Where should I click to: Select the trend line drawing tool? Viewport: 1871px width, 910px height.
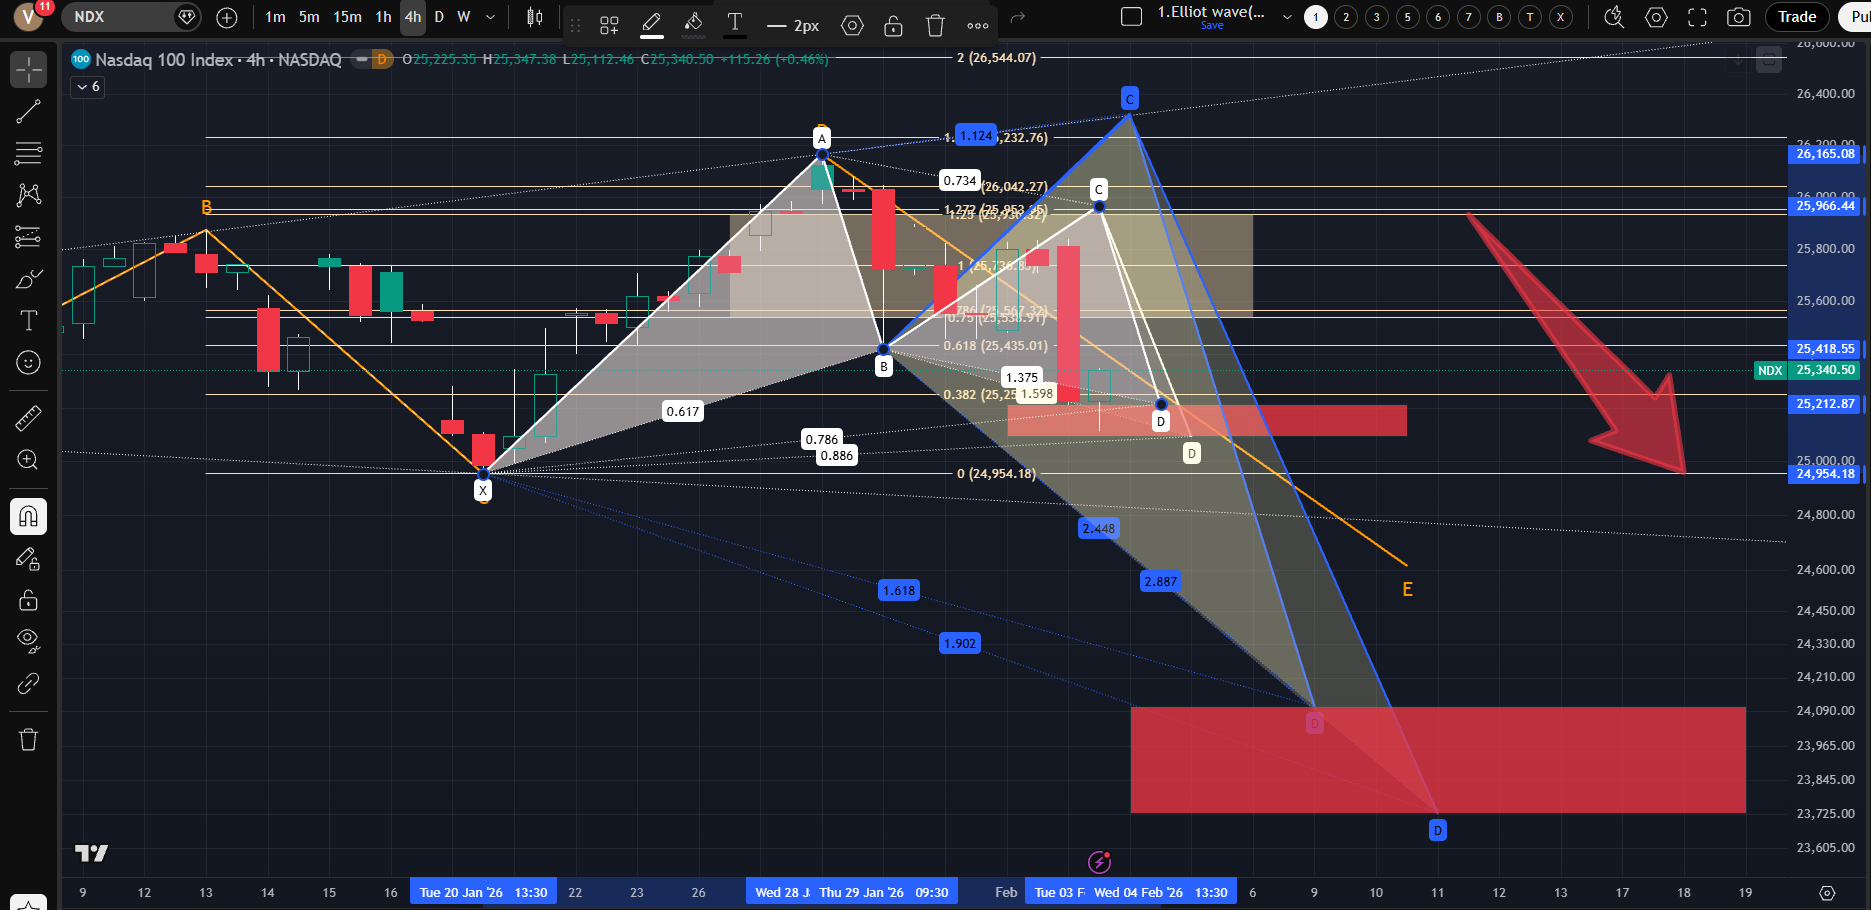click(x=28, y=112)
